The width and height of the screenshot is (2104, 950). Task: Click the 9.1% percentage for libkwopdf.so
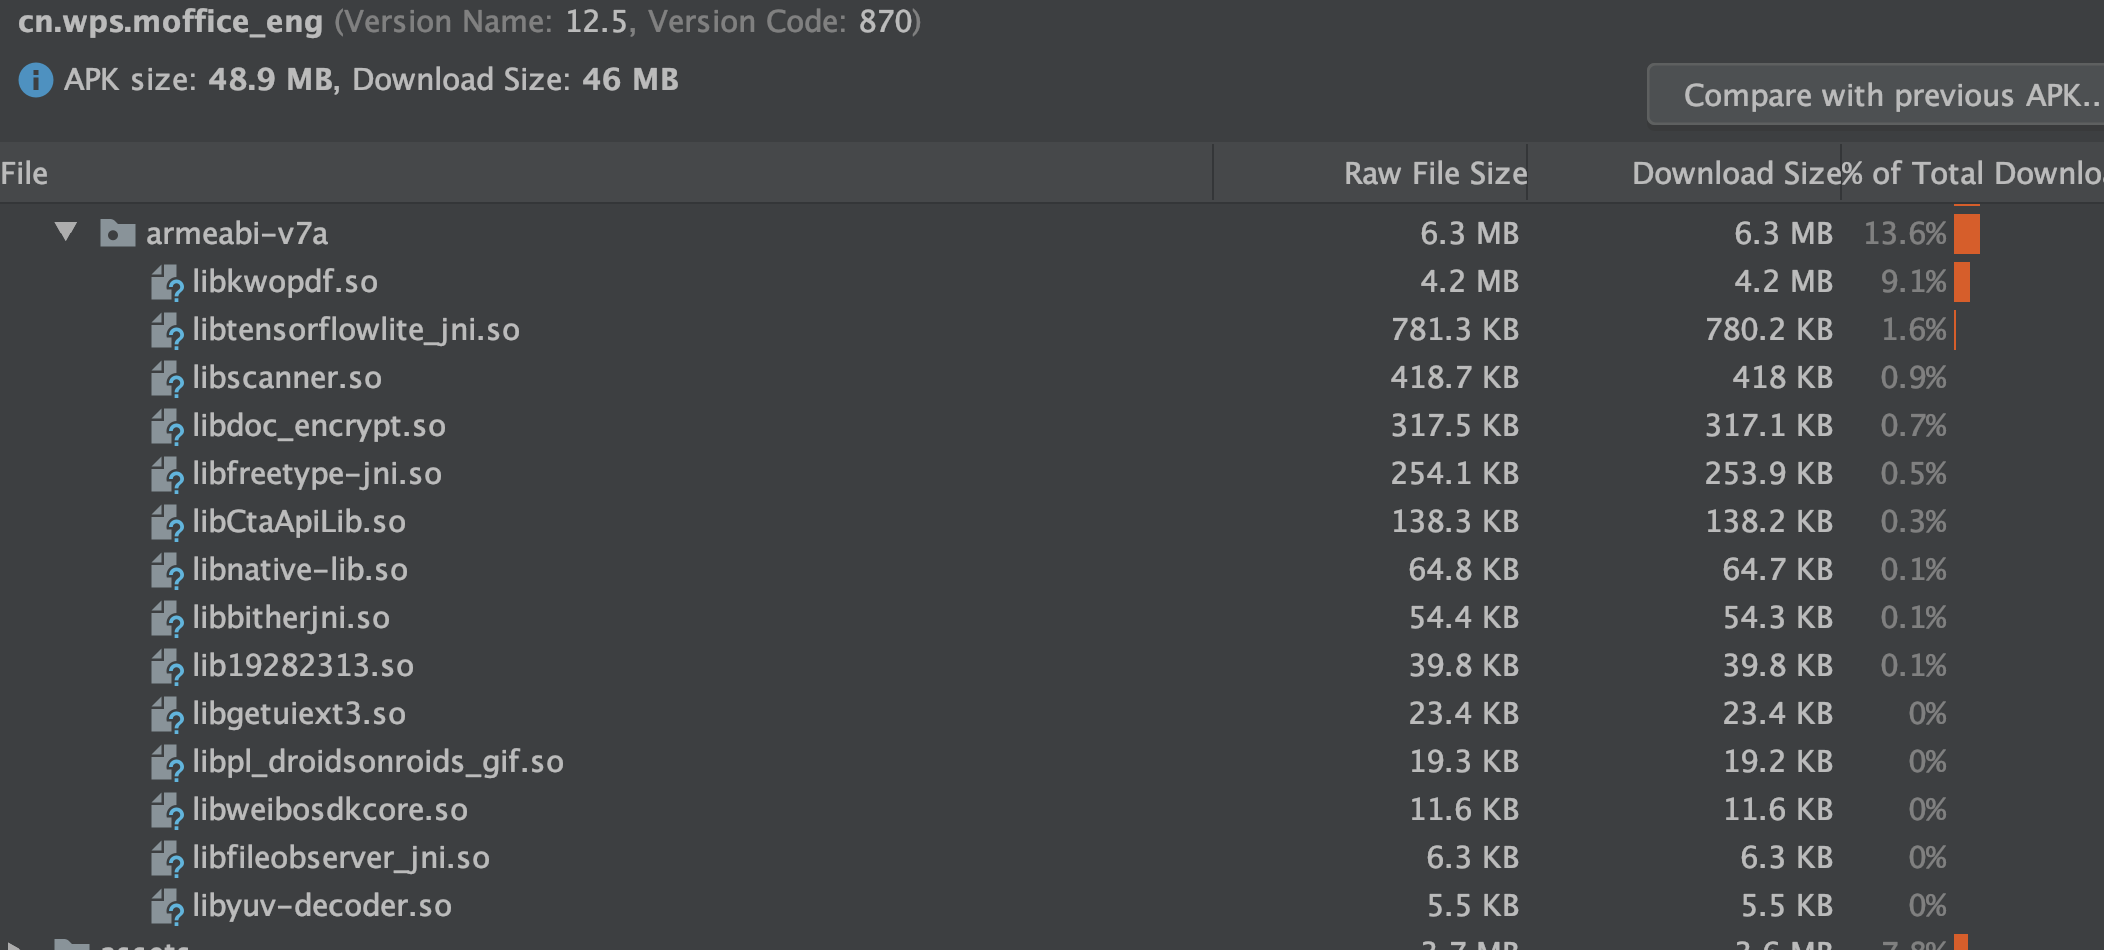click(1914, 281)
